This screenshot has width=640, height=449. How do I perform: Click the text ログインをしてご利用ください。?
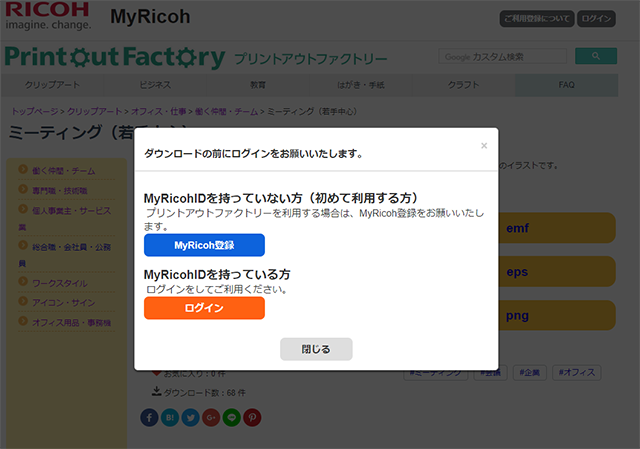(217, 289)
